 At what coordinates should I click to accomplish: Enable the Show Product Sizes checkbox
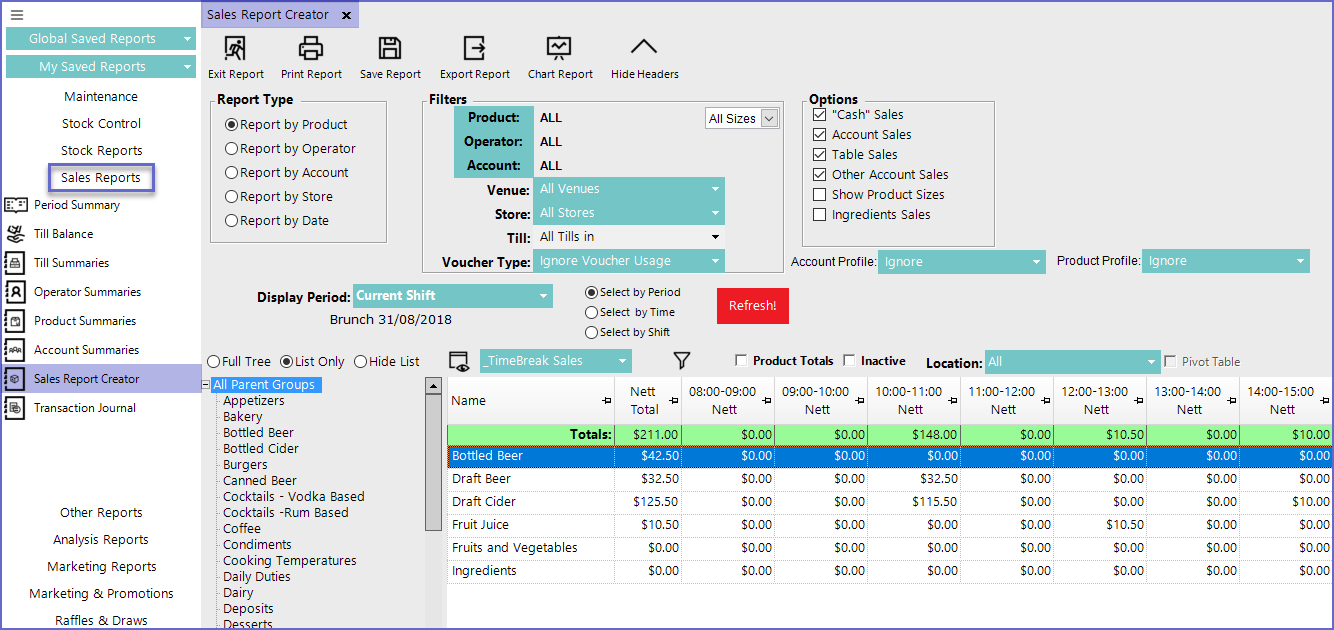point(820,195)
